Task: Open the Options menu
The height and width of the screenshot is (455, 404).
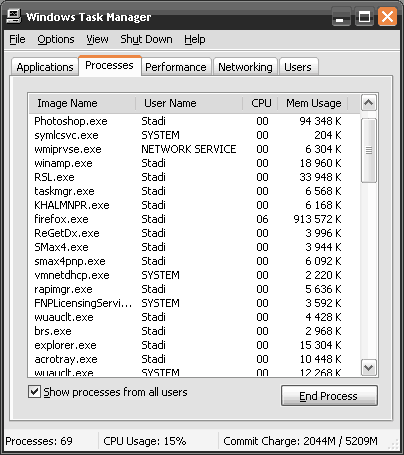Action: (56, 39)
